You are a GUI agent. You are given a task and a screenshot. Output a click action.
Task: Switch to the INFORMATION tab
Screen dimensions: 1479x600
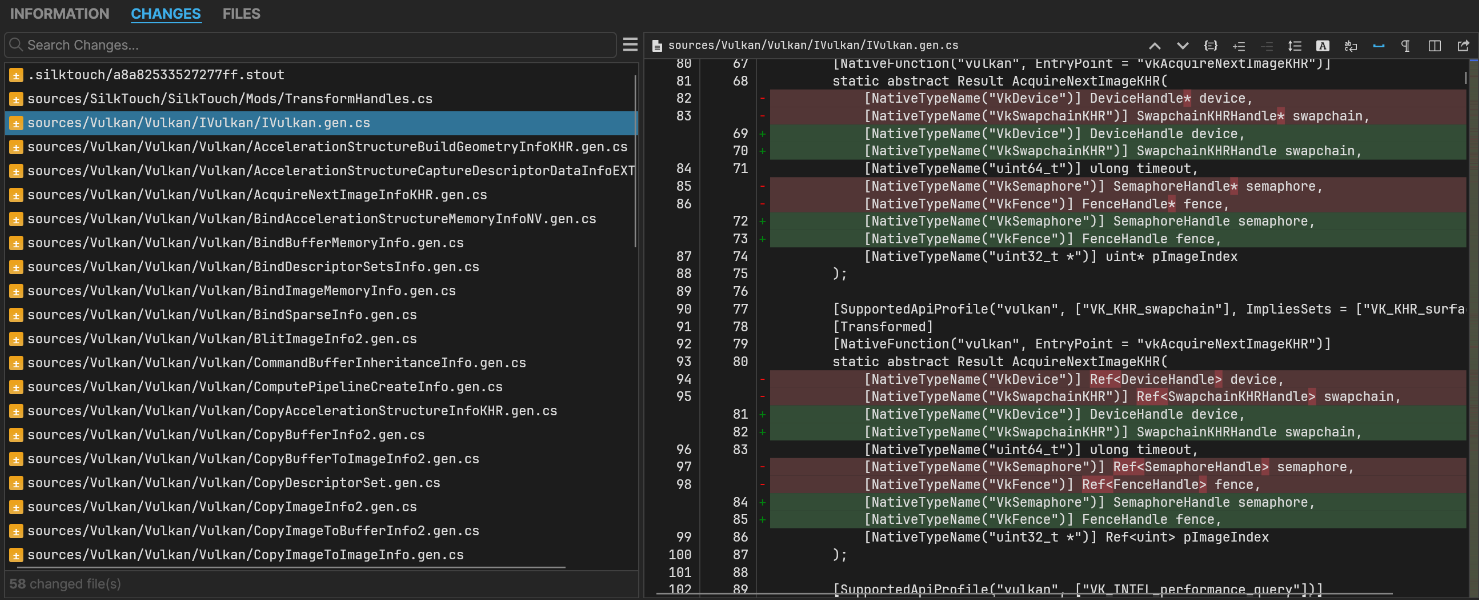pyautogui.click(x=60, y=14)
